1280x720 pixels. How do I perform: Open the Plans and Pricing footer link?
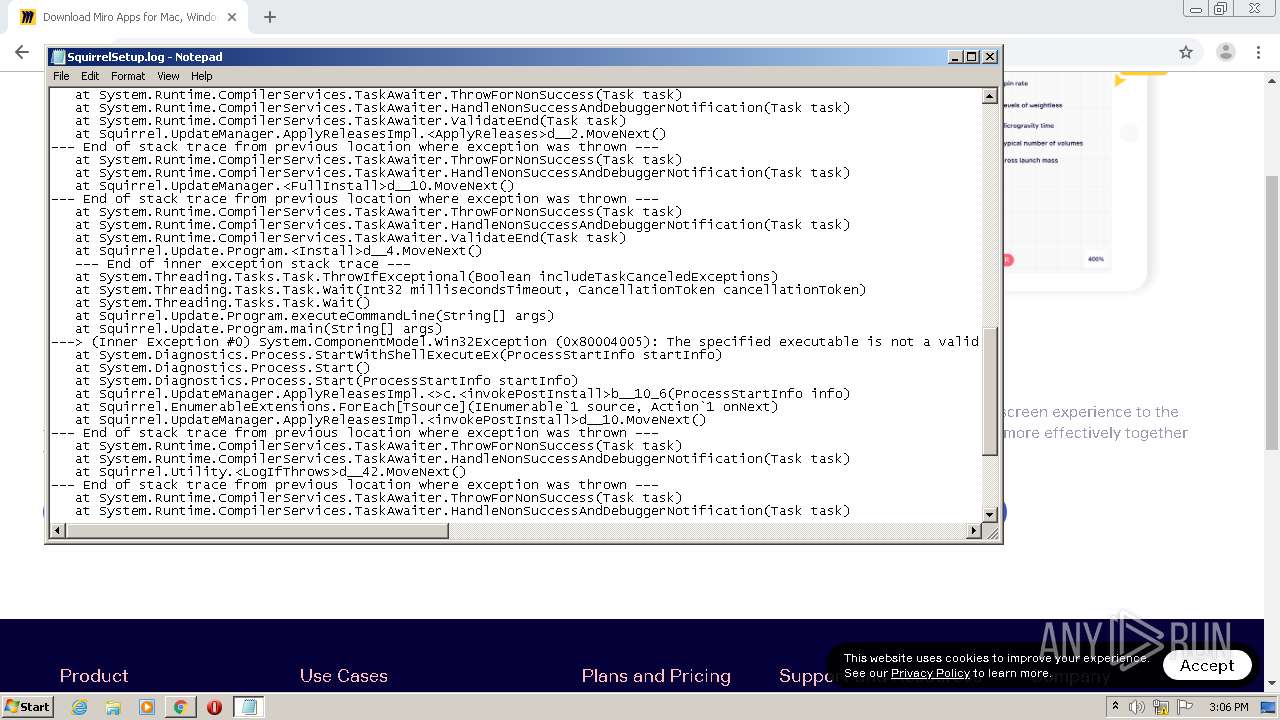[656, 676]
